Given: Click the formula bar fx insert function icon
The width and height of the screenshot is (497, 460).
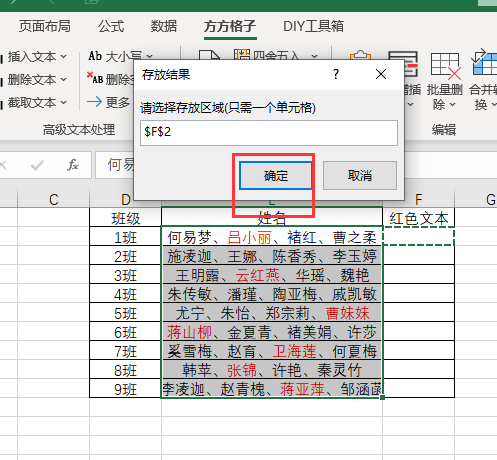Looking at the screenshot, I should [73, 165].
